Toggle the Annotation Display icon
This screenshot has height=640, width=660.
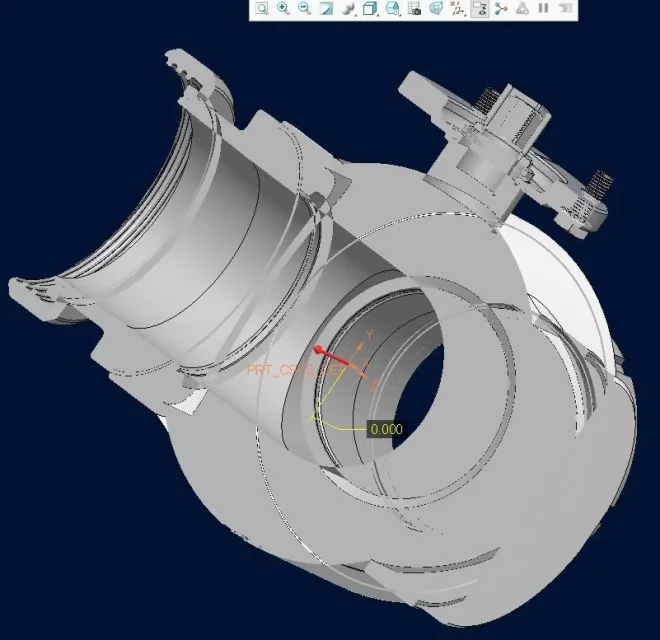(x=479, y=9)
